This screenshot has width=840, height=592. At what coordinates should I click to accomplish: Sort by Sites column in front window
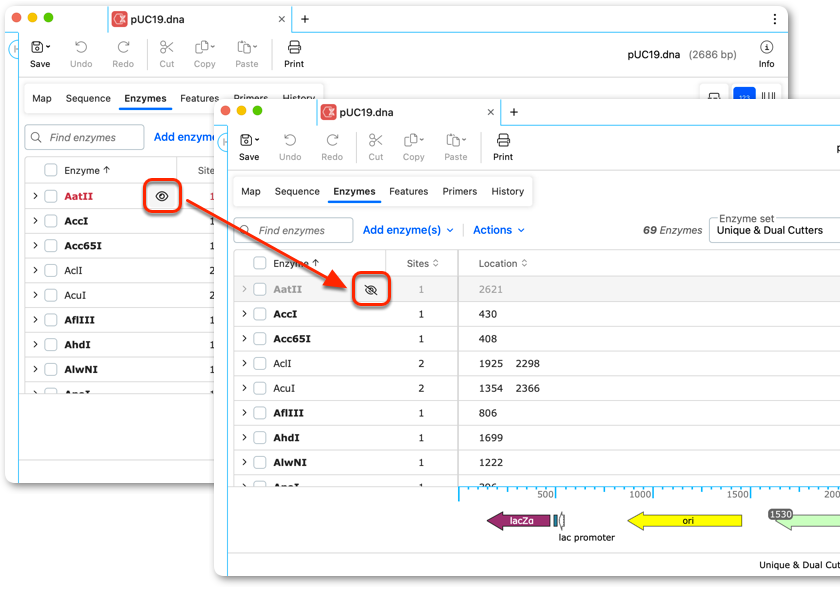click(423, 264)
